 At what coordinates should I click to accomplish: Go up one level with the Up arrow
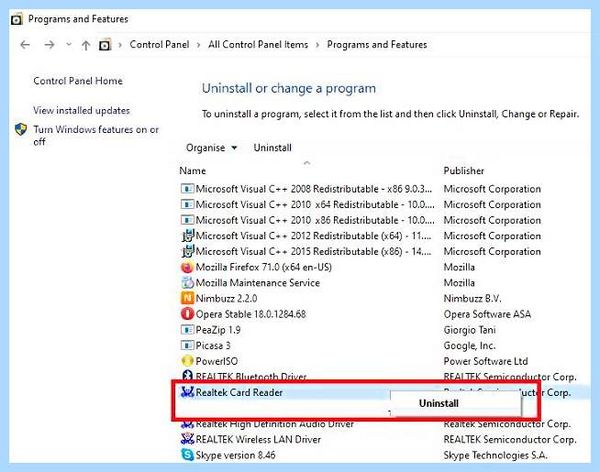[86, 45]
